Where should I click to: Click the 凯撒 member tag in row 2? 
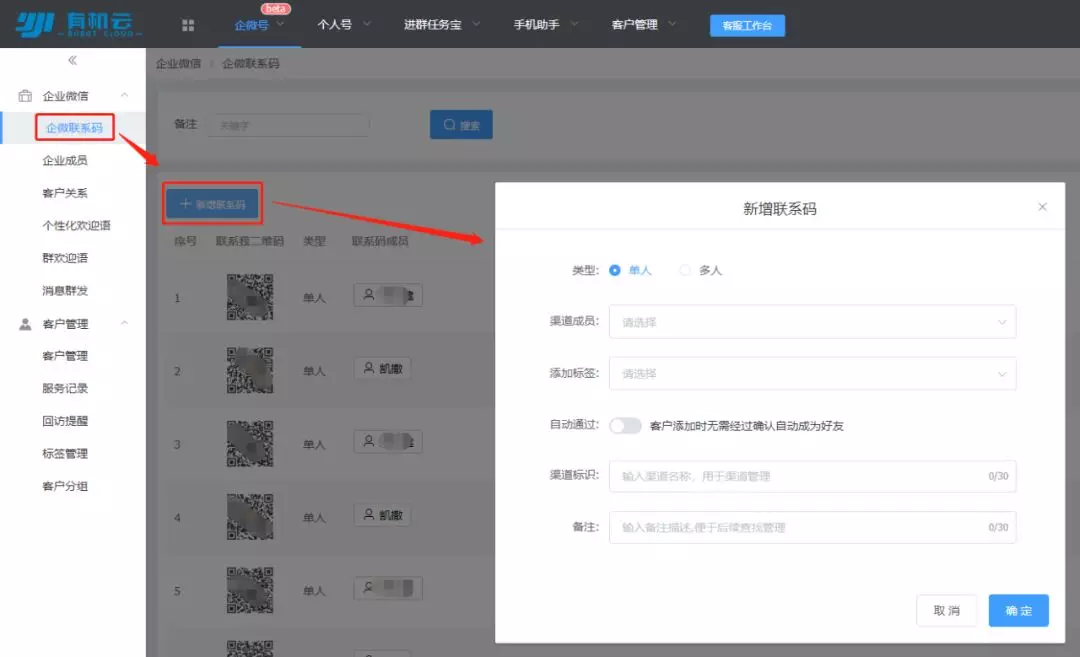(x=382, y=369)
